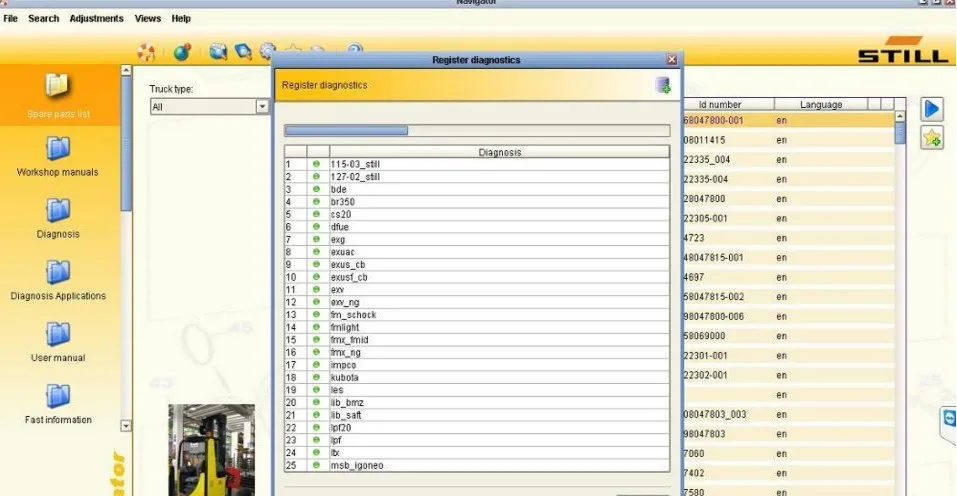Click green status dot for kubota row
The width and height of the screenshot is (957, 496).
point(316,377)
